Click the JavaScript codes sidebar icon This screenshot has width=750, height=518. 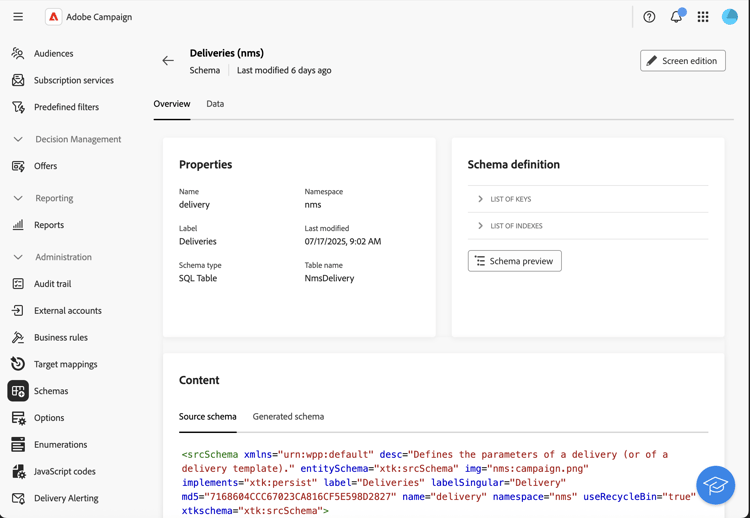(x=18, y=471)
